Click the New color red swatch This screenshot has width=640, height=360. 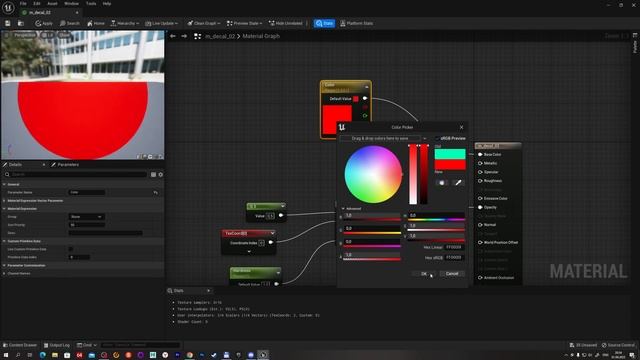click(x=450, y=164)
